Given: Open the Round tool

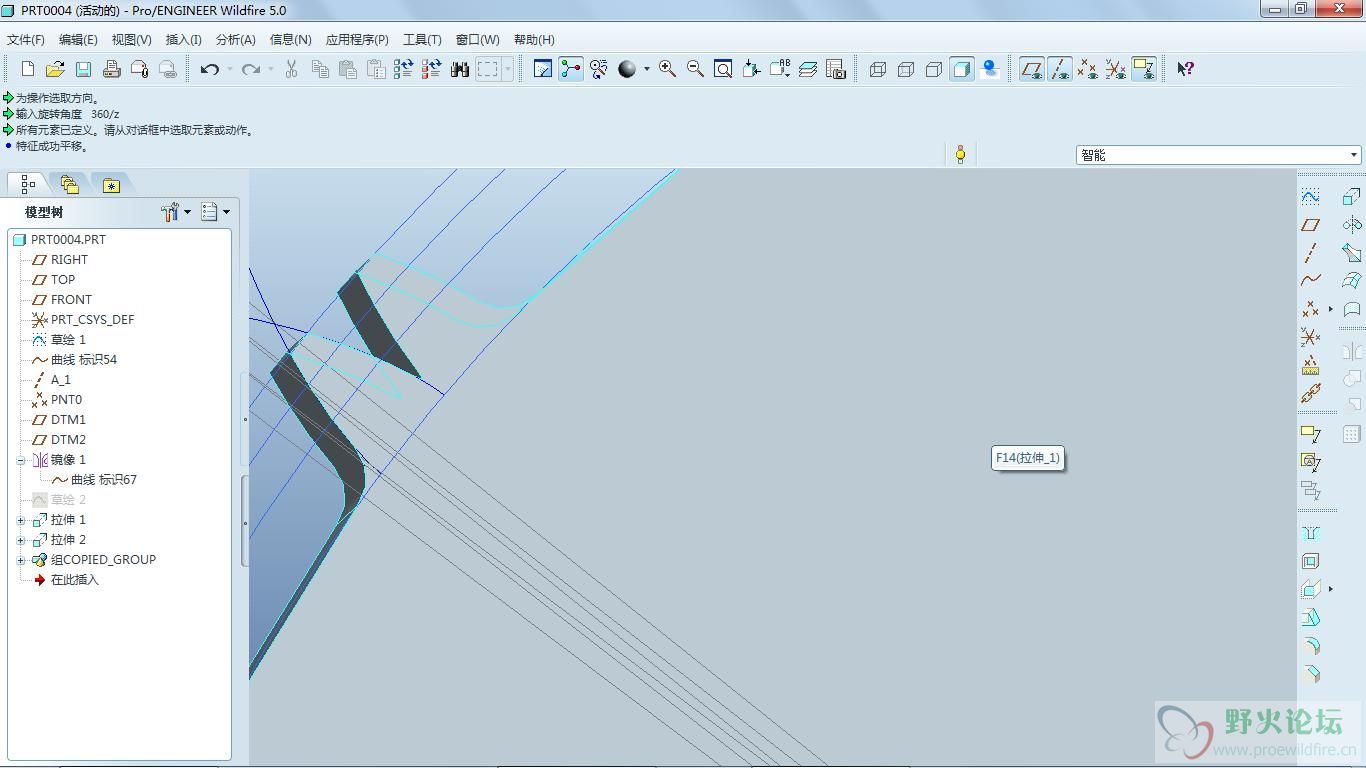Looking at the screenshot, I should coord(1311,645).
